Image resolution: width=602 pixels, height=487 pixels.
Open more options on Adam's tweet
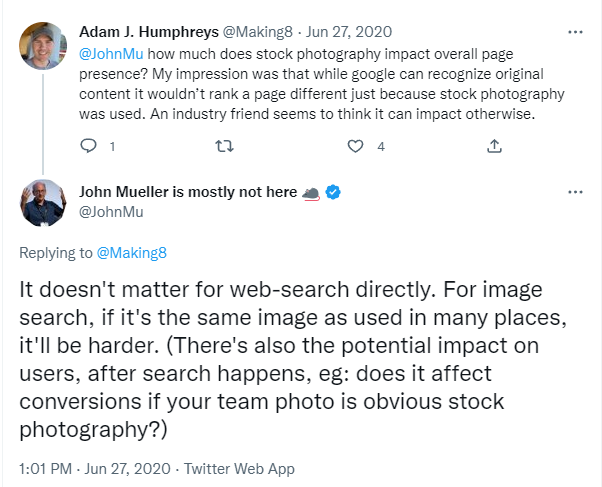(575, 31)
